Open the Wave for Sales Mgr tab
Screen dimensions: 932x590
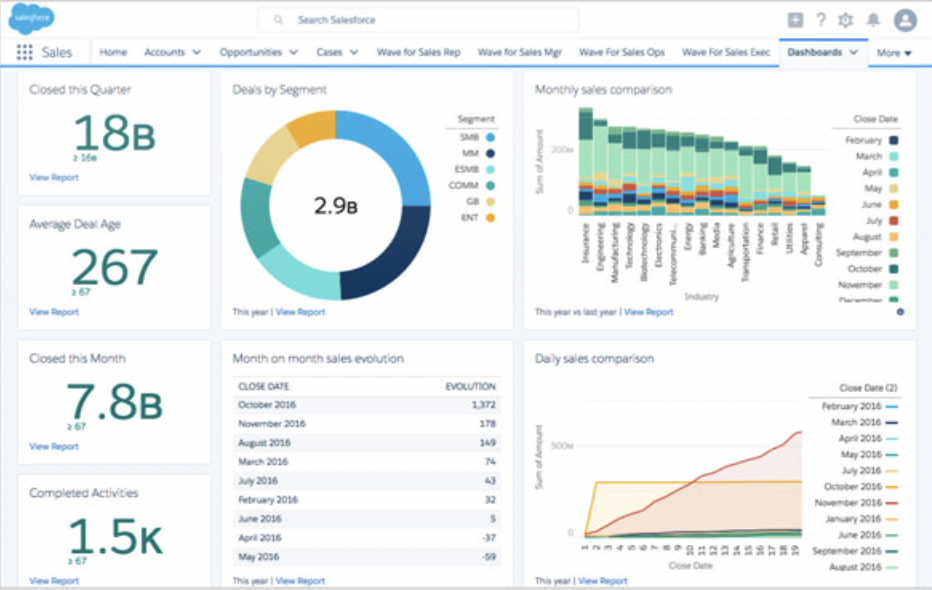point(519,52)
